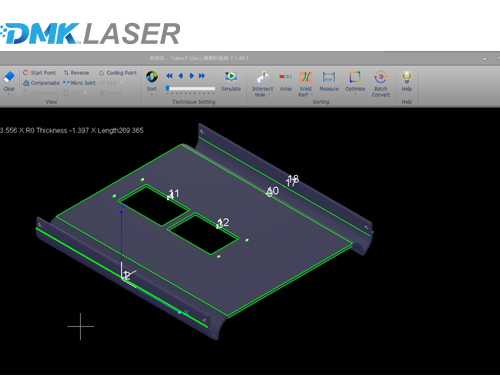Click the greyed Grid tool
This screenshot has height=375, width=500.
(73, 93)
